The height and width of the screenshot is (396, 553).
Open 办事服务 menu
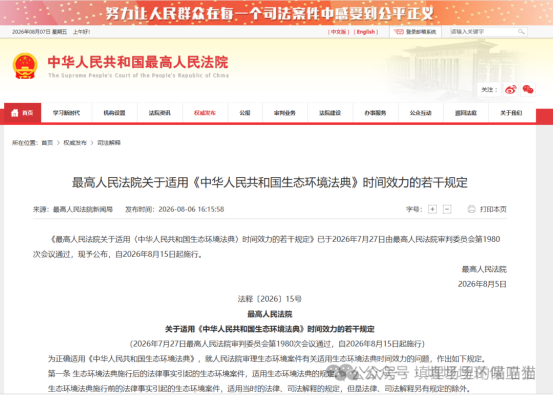pos(375,113)
